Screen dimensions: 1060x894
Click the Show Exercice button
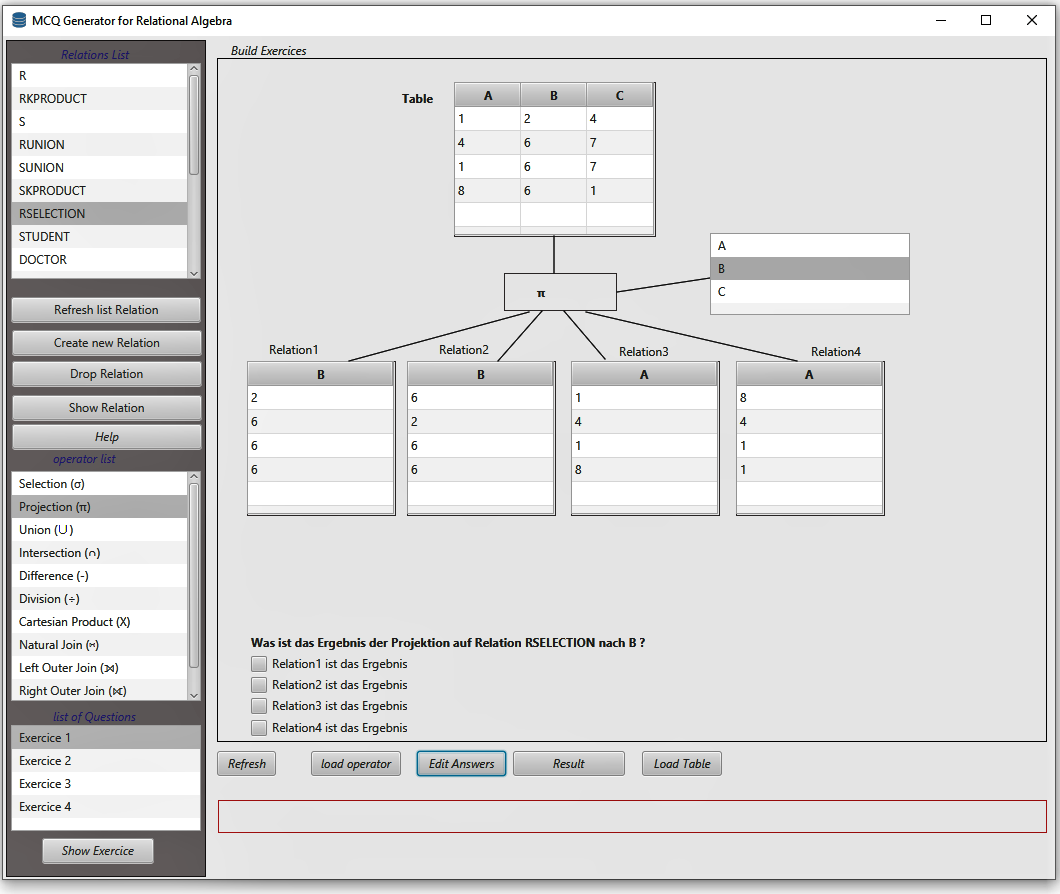97,850
